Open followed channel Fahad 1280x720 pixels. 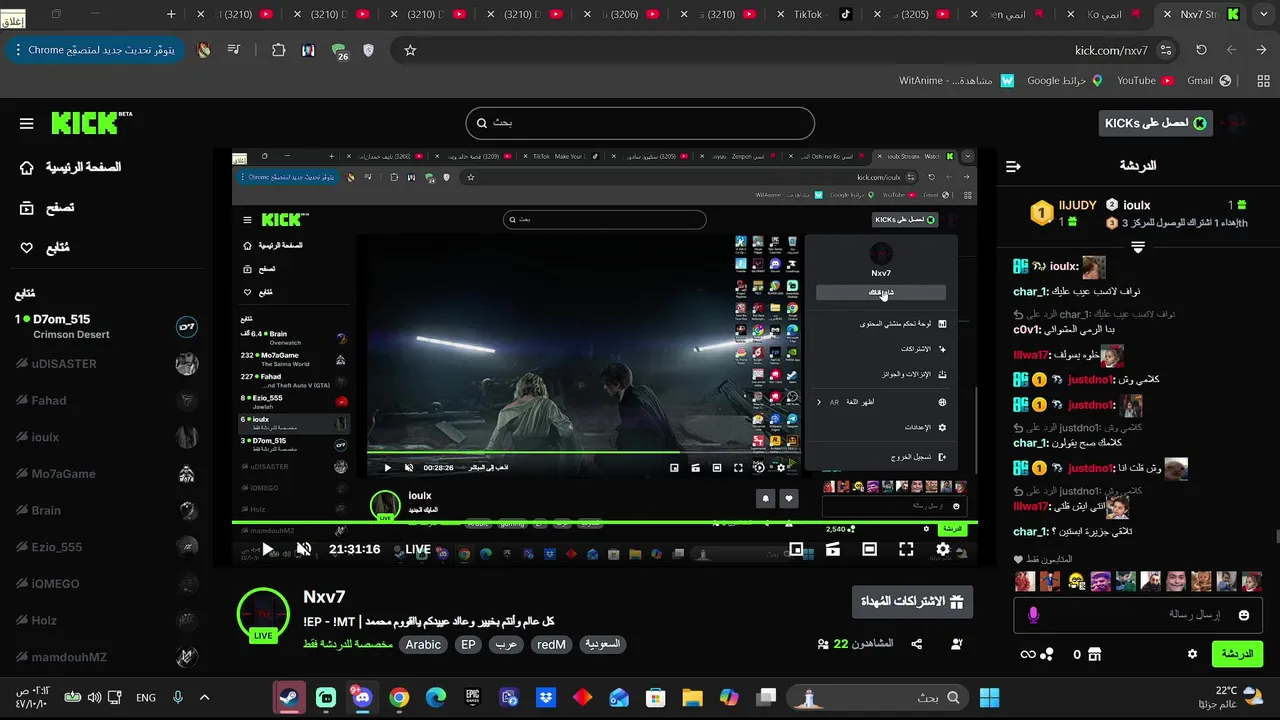(x=106, y=400)
